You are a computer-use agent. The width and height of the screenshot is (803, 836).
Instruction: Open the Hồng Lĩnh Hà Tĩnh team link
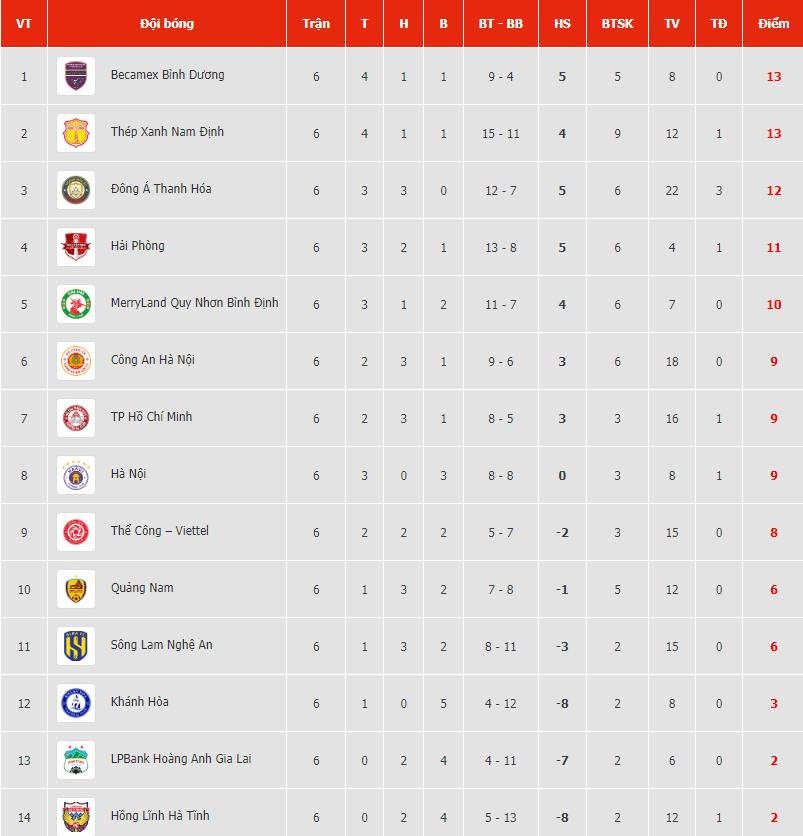160,816
